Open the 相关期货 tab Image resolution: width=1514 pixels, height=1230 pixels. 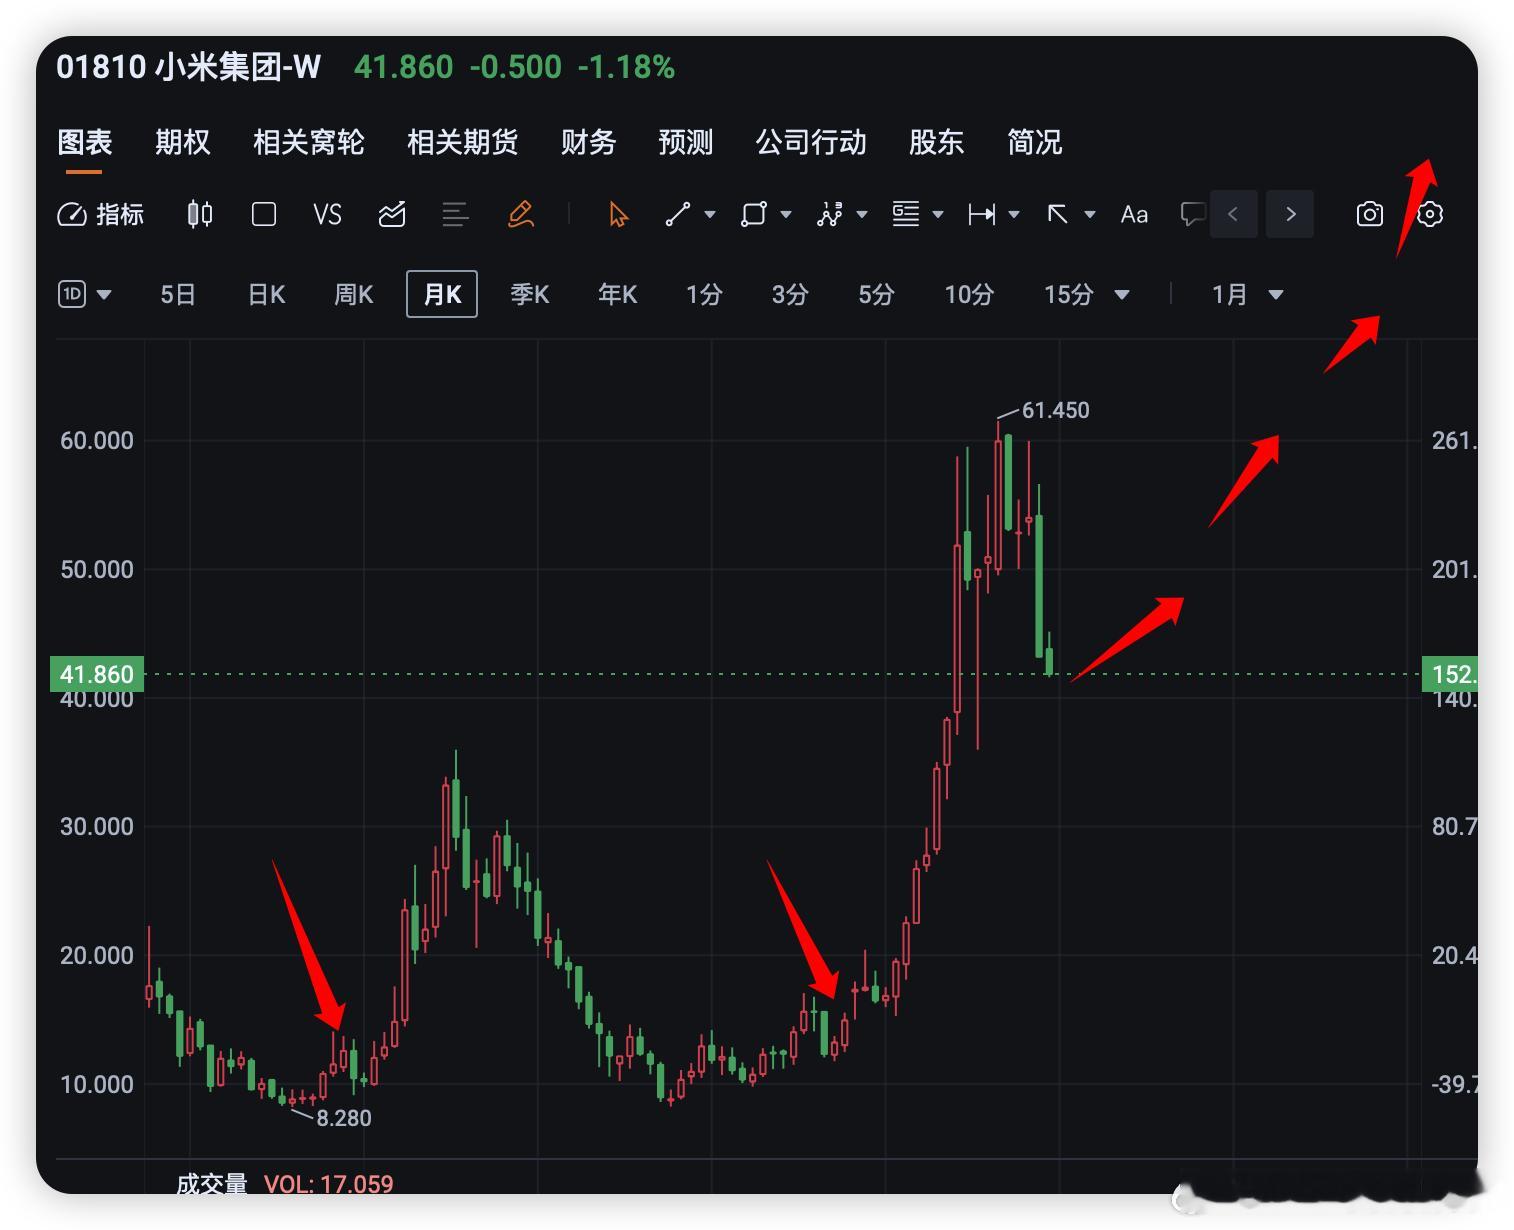(463, 142)
